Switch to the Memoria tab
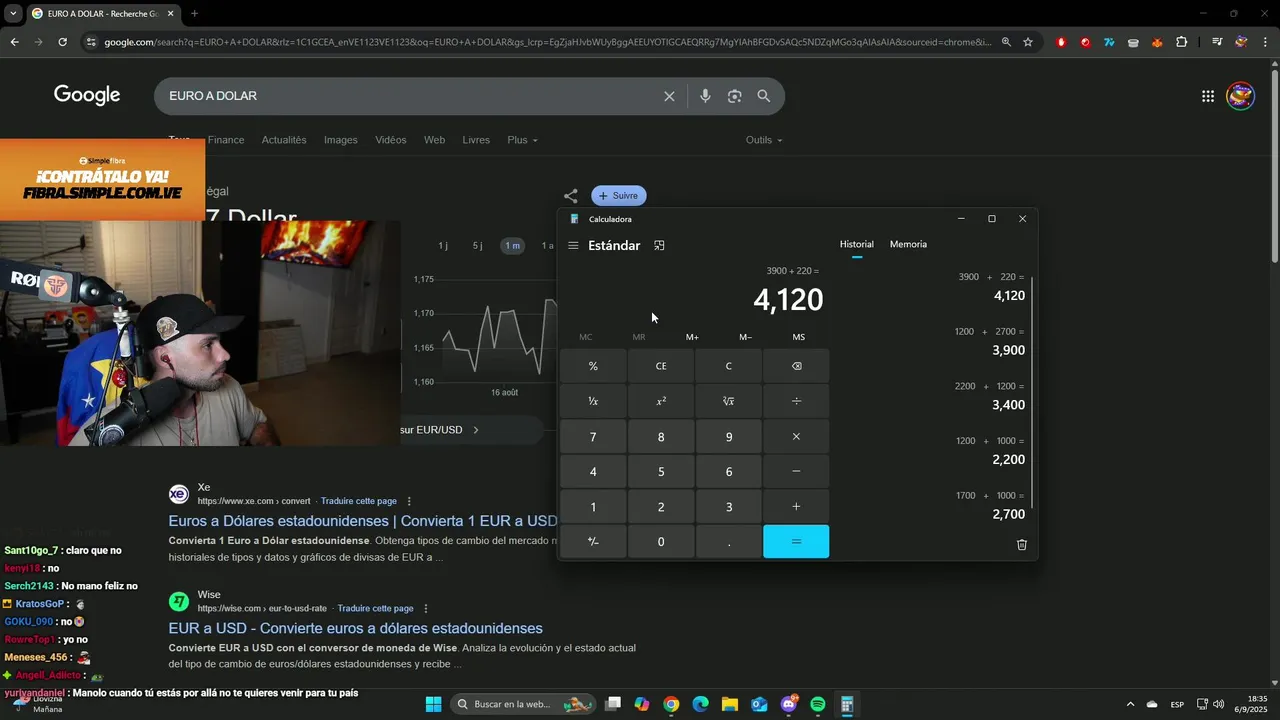This screenshot has width=1280, height=720. pos(908,244)
